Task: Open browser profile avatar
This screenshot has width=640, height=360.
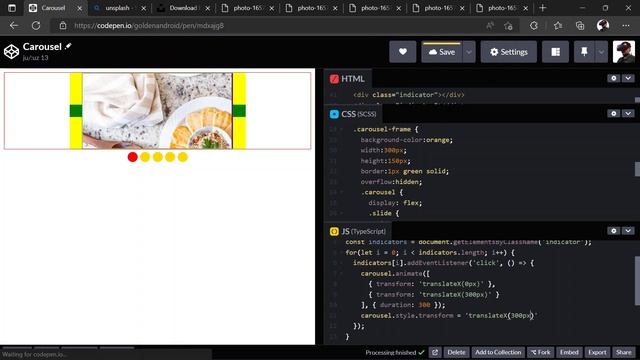Action: (603, 25)
